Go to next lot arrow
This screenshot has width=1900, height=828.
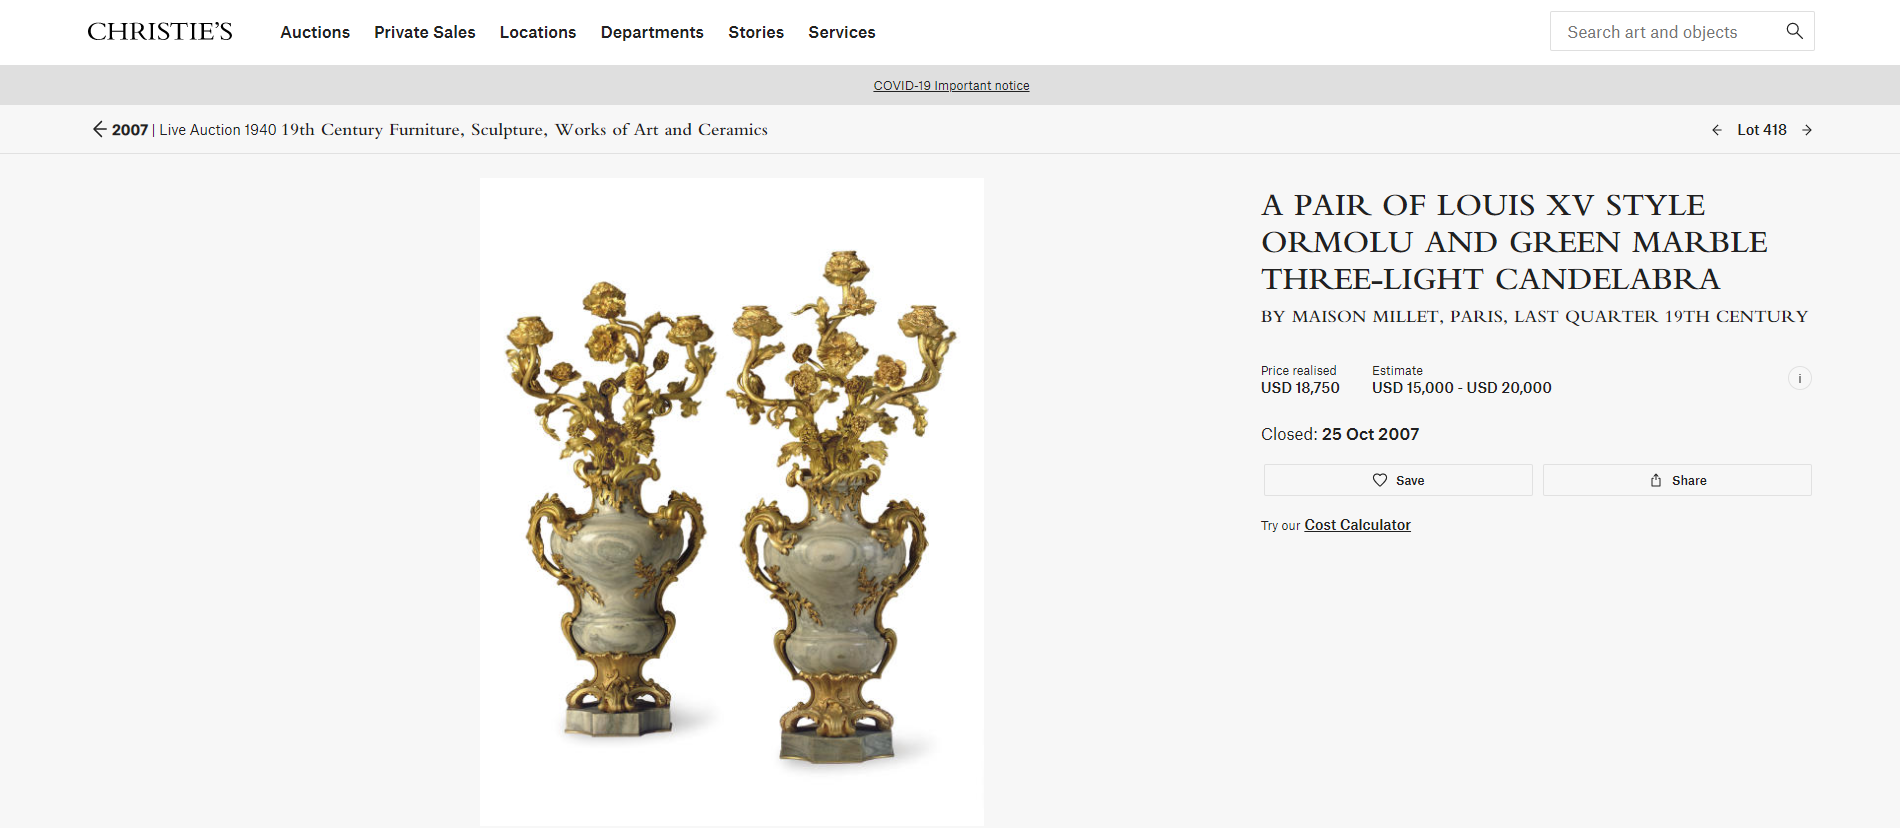1807,130
